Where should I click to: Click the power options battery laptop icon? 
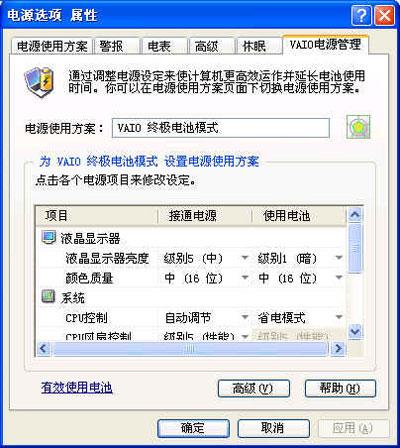39,81
